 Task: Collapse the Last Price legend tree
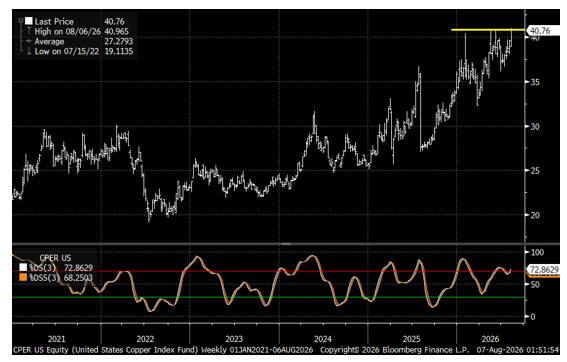point(21,21)
